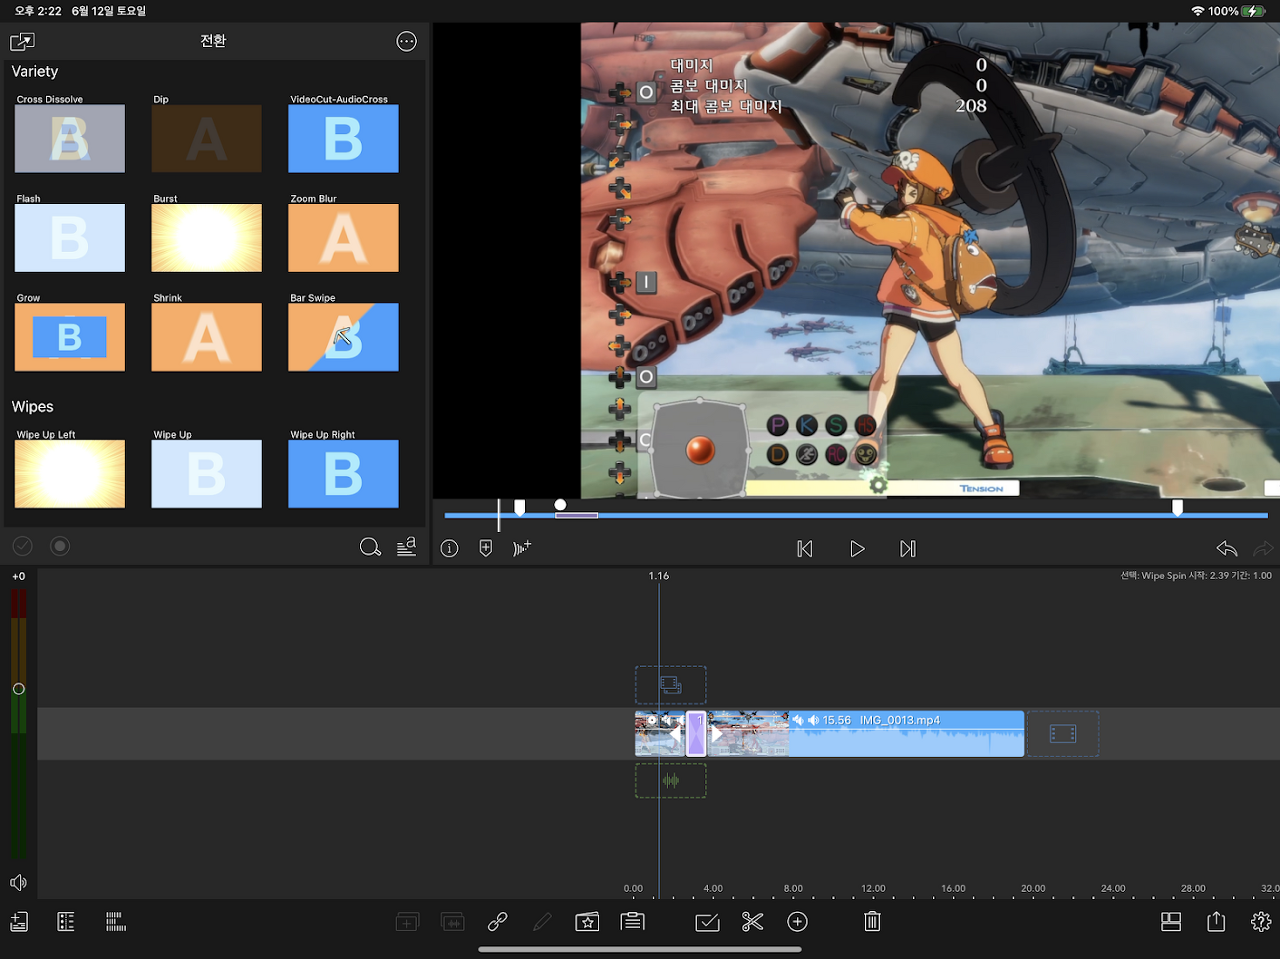Jump to next edit point

click(908, 549)
